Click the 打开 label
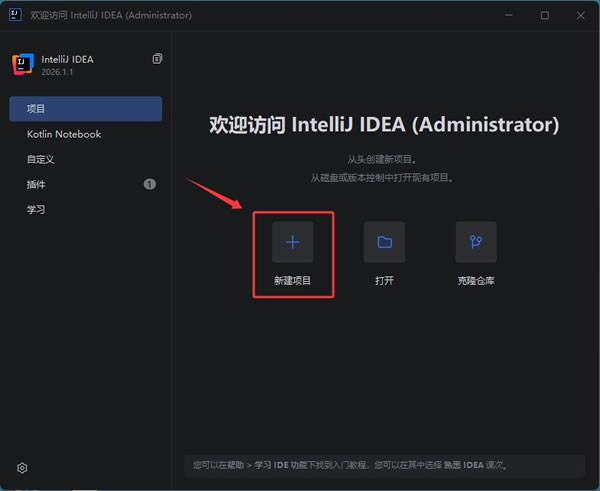The width and height of the screenshot is (600, 491). [384, 281]
